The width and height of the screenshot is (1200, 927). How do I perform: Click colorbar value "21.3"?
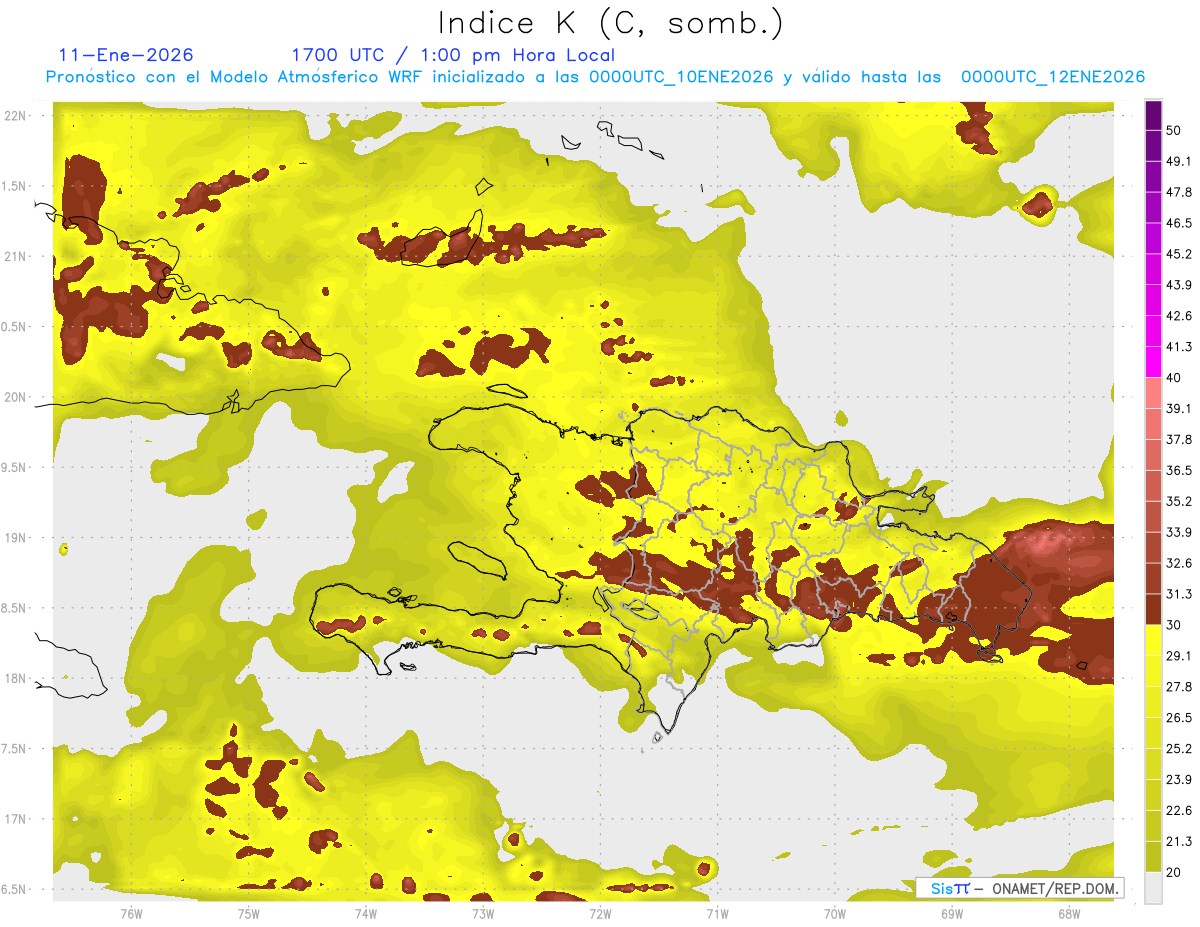tap(1179, 842)
